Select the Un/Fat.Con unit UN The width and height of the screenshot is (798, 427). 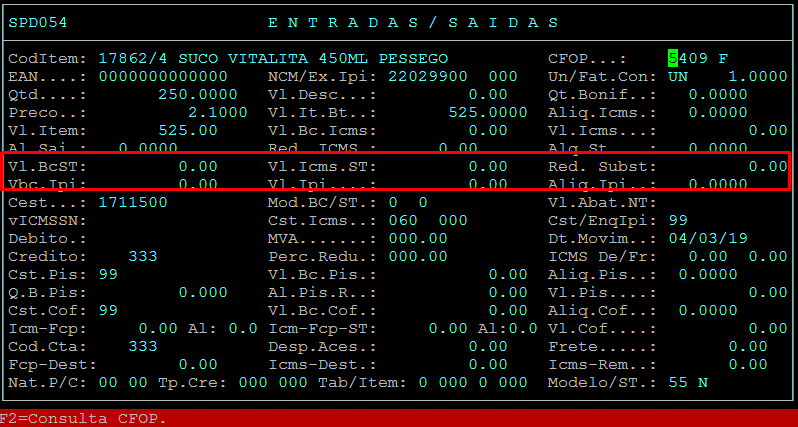(678, 76)
